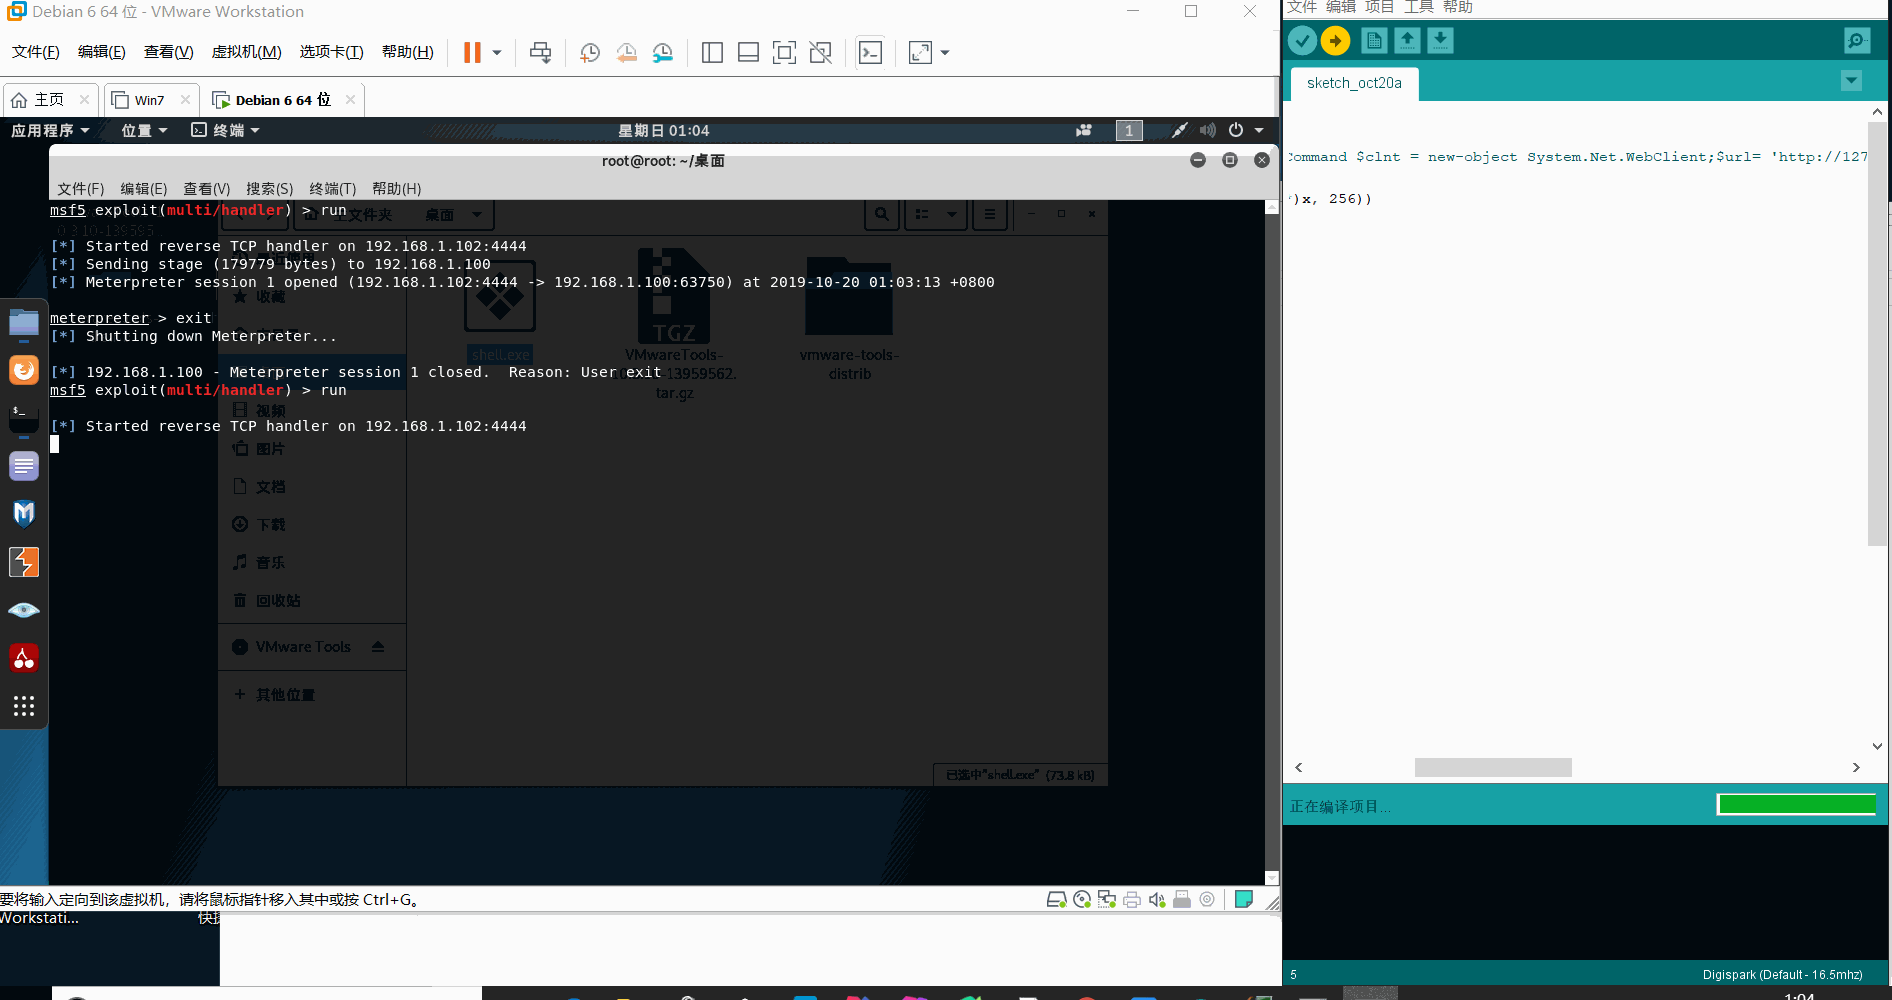1892x1000 pixels.
Task: Click the Arduino horizontal scrollbar thumb
Action: 1493,767
